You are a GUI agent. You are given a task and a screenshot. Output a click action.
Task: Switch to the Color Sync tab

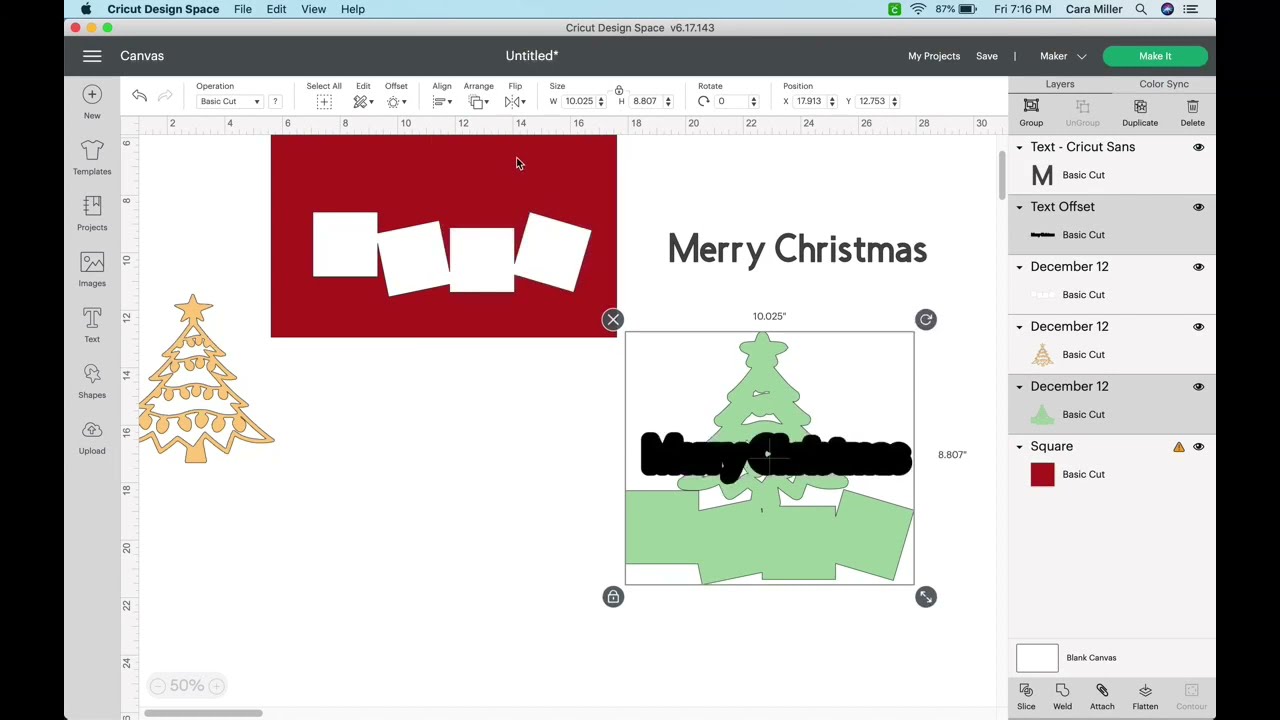point(1164,84)
